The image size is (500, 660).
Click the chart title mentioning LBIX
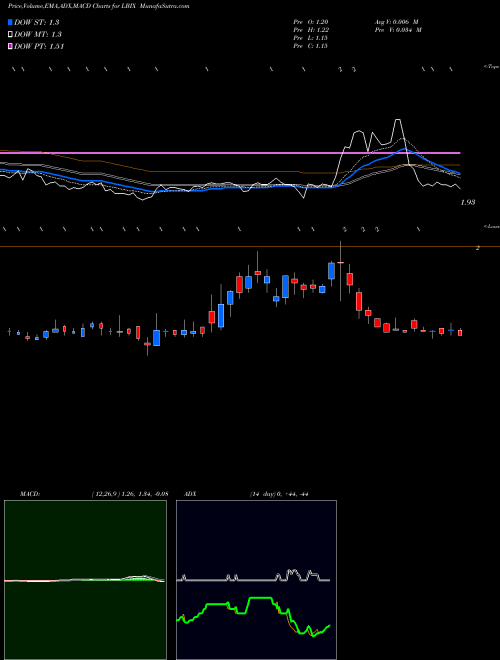(x=98, y=6)
